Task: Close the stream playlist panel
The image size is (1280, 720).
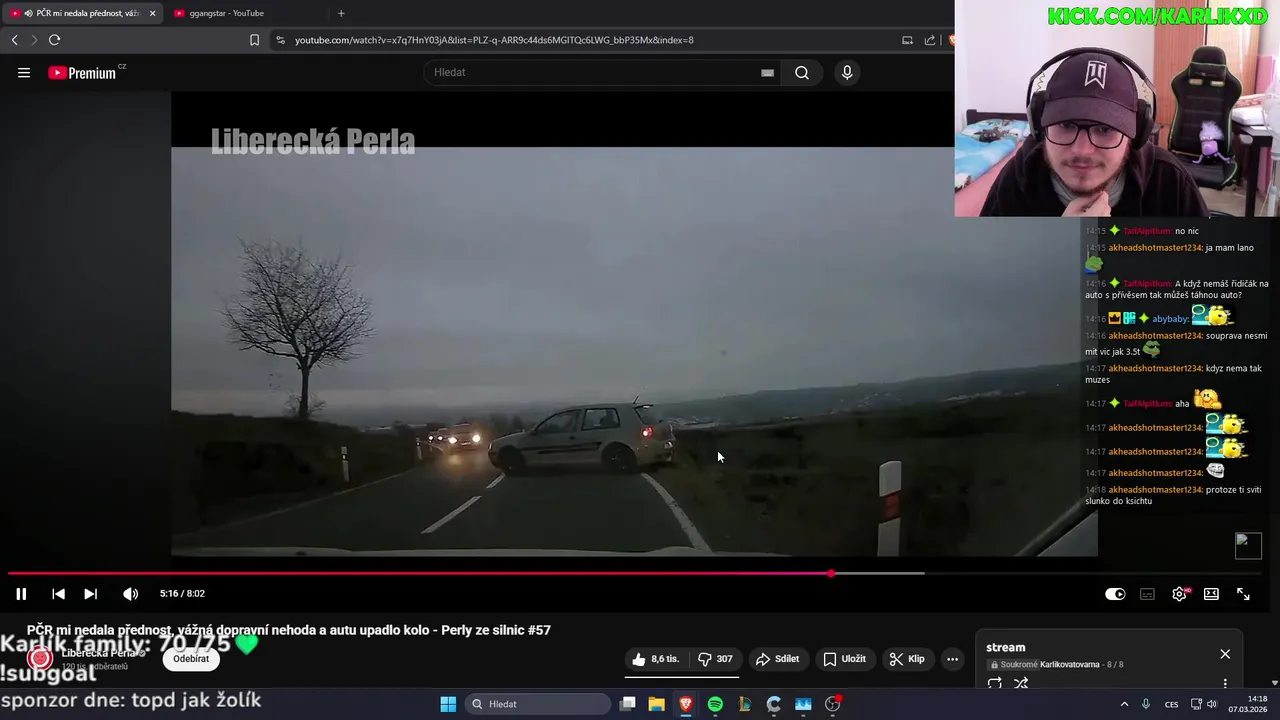Action: tap(1225, 654)
